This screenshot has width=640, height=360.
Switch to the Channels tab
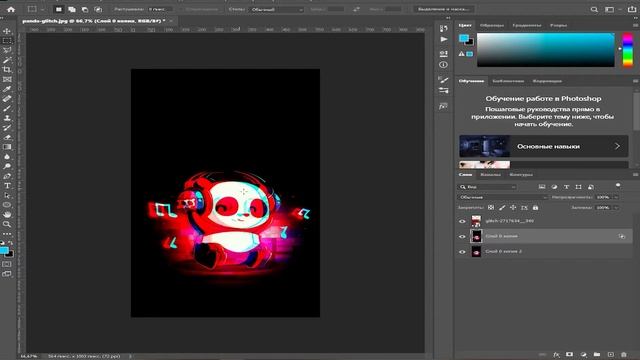point(490,174)
